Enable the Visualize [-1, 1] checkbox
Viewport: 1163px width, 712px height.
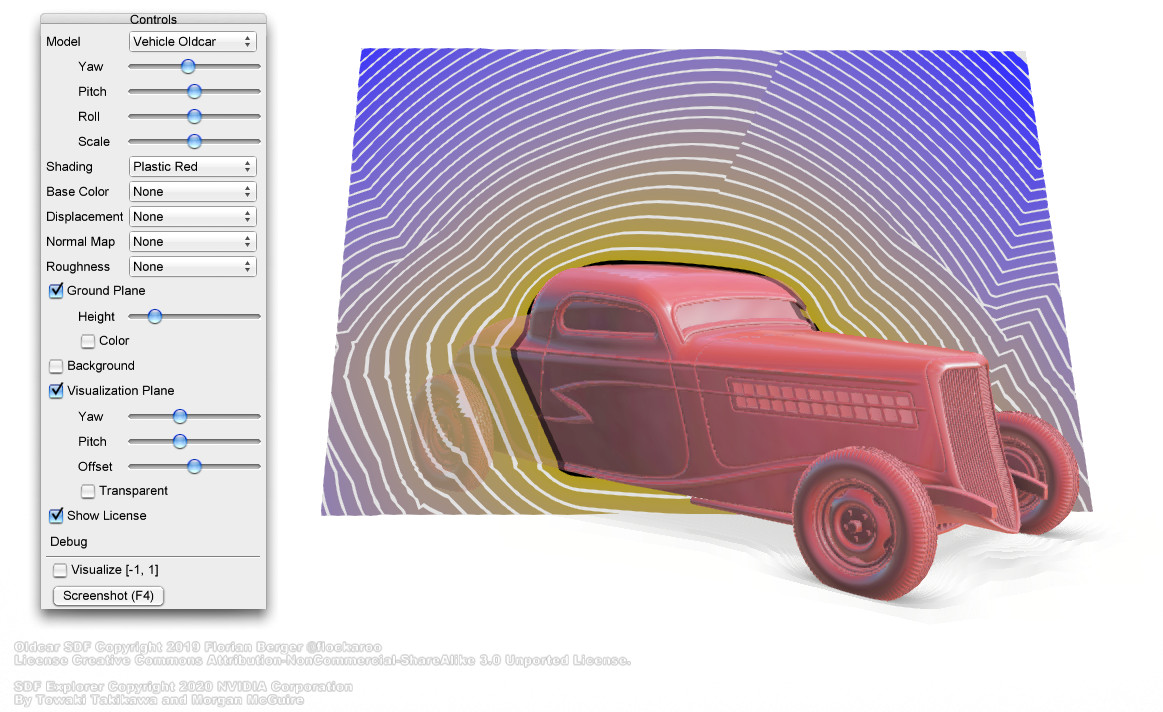pos(60,570)
